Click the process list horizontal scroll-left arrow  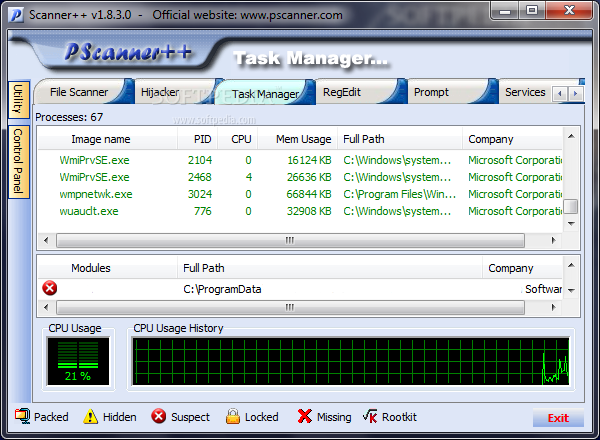point(46,240)
